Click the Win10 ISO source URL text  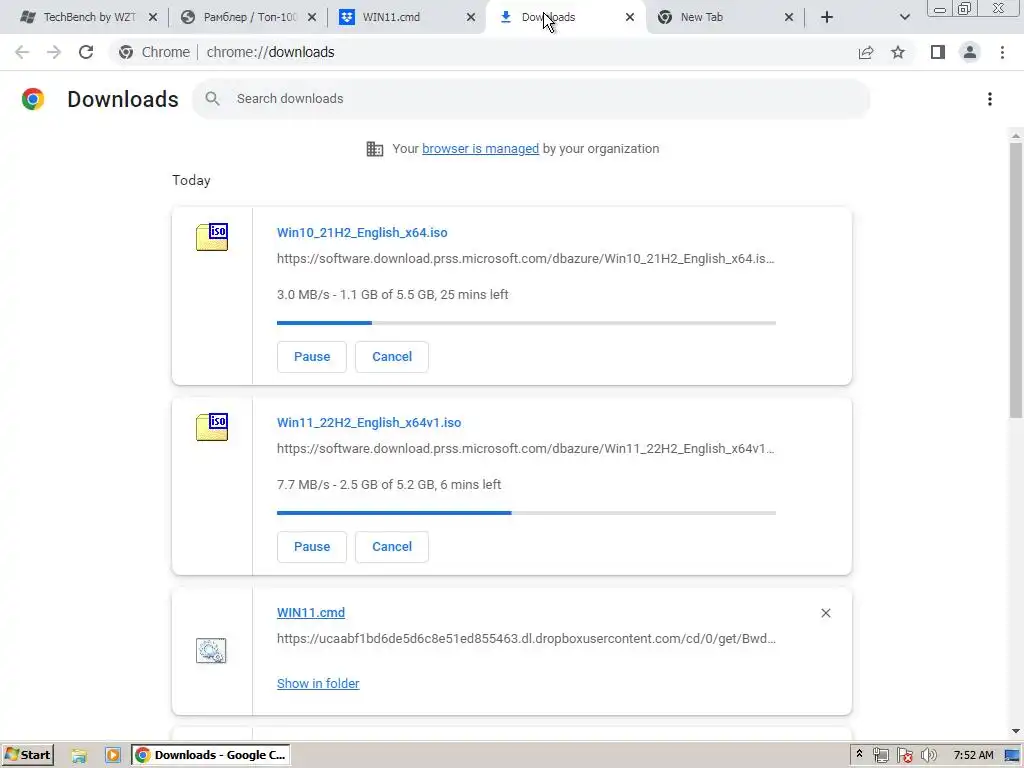[526, 259]
